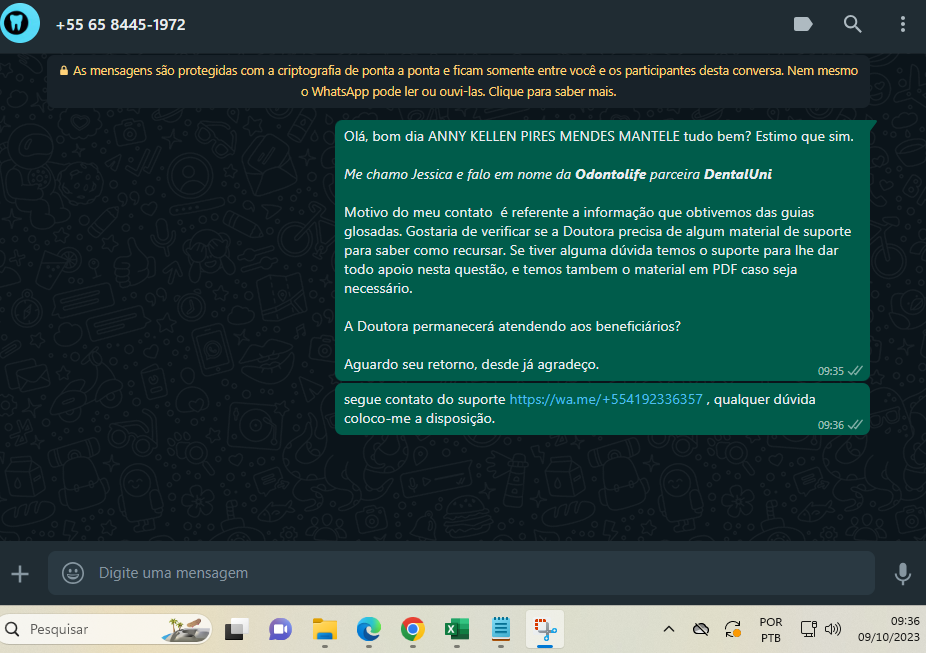
Task: Open the three-dot chat menu
Action: [902, 24]
